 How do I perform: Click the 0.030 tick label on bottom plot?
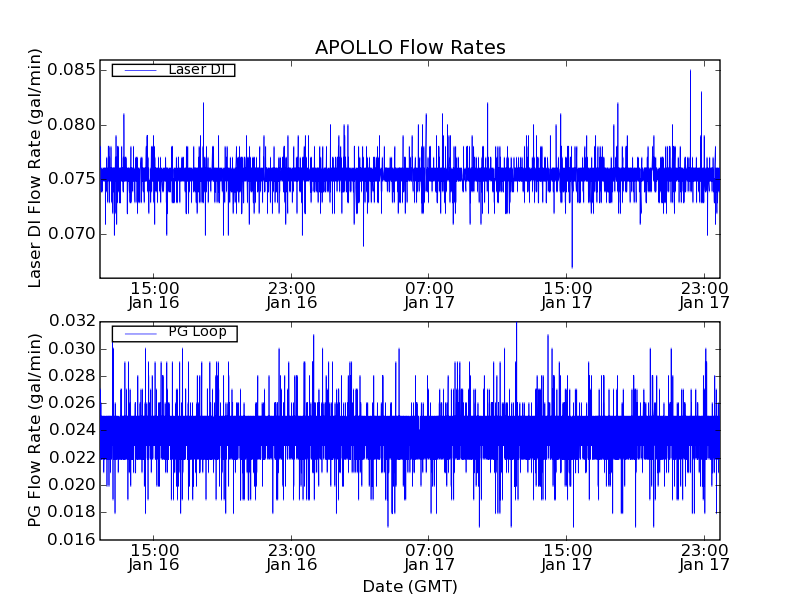(72, 349)
